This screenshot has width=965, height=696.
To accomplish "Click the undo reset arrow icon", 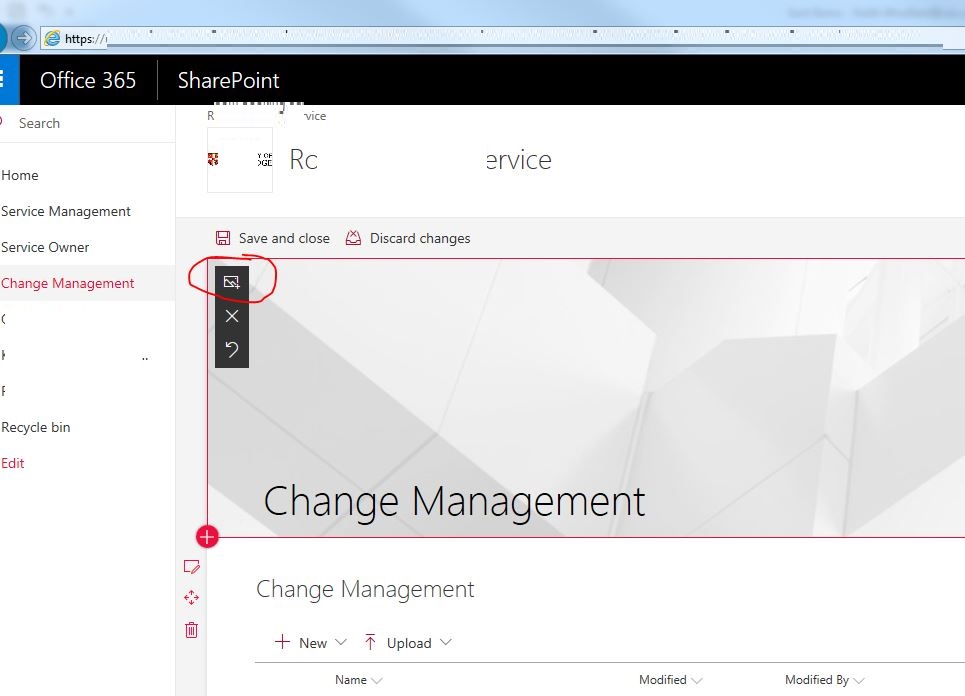I will 232,350.
